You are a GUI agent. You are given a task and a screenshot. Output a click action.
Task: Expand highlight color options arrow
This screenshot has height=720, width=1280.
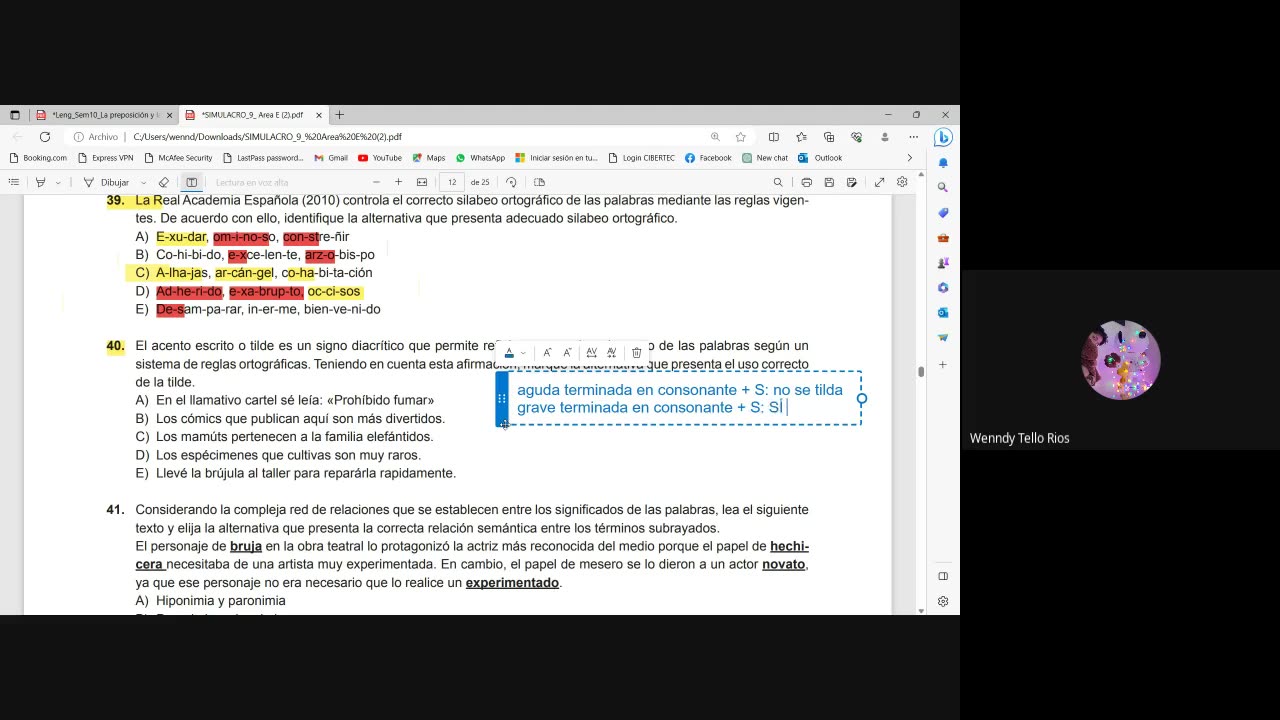pos(58,183)
